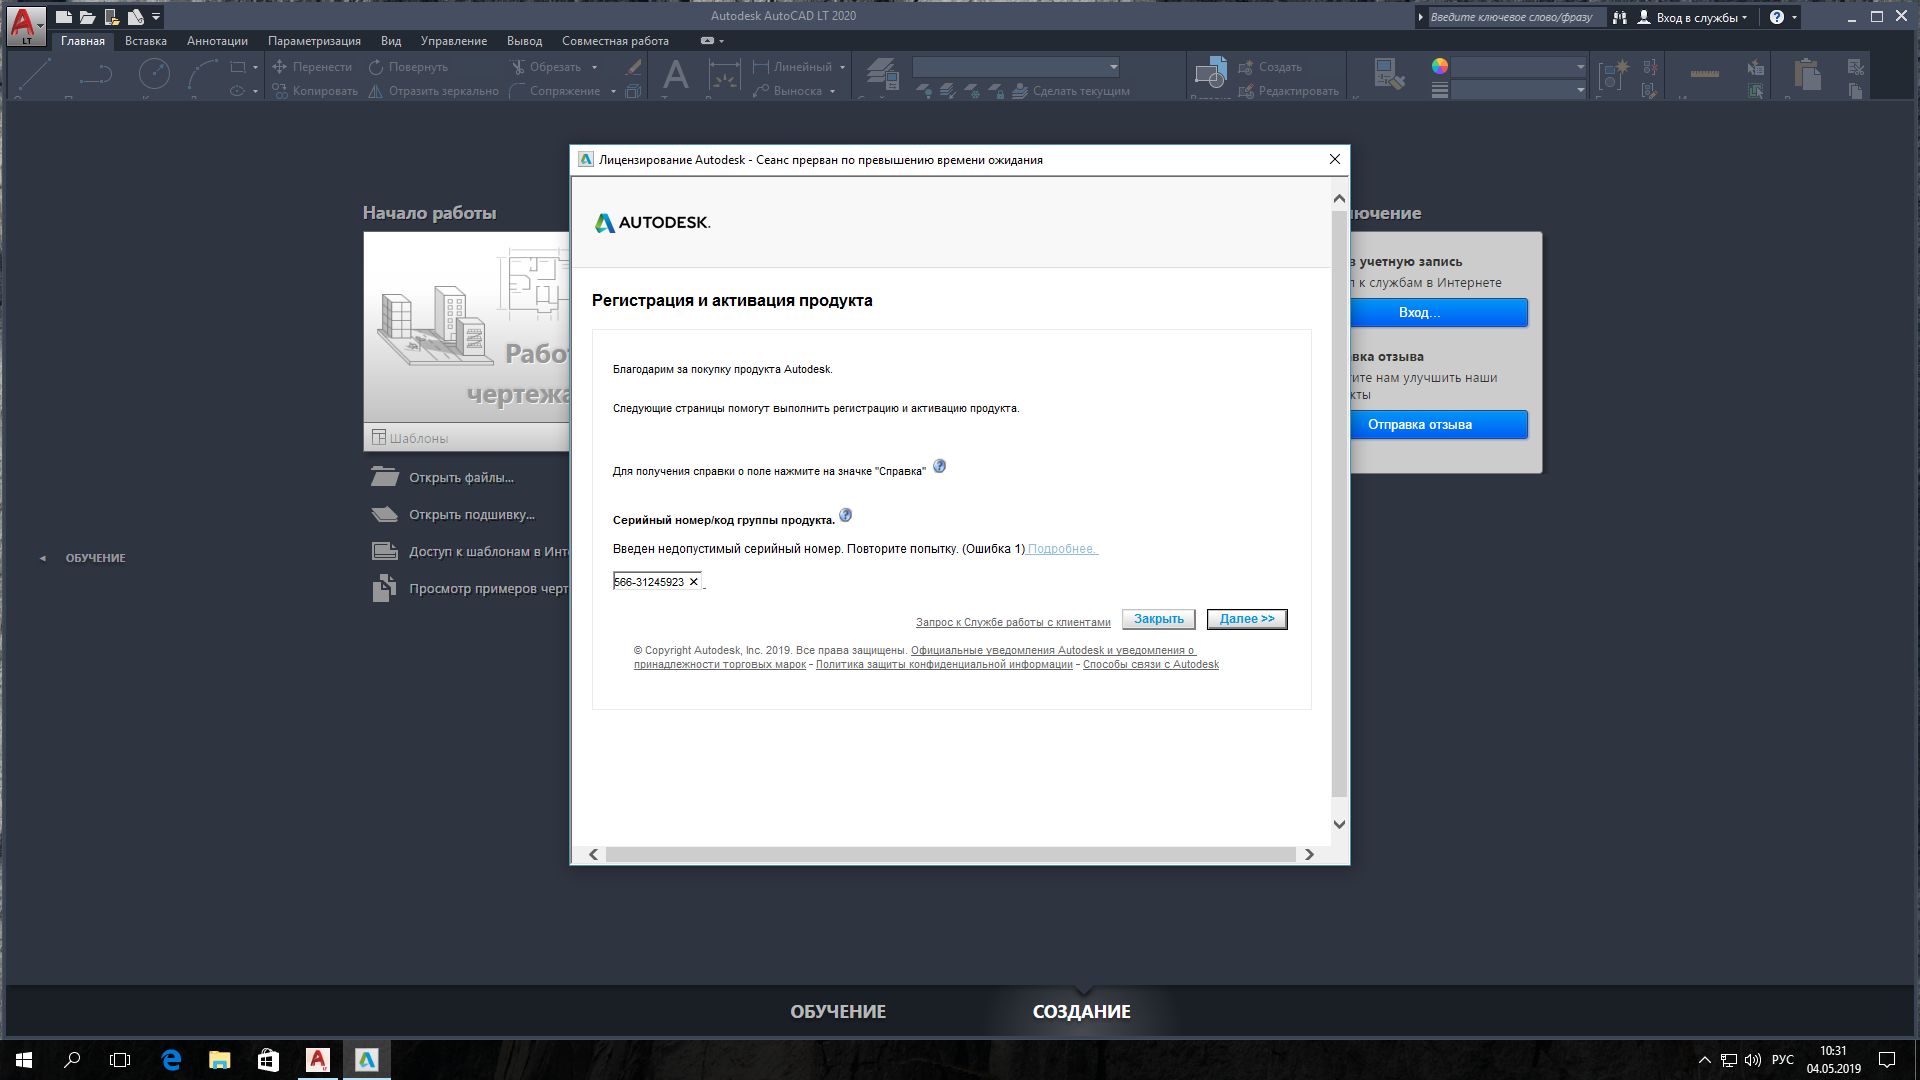Click Edit block (Редактировать)

pos(1288,91)
